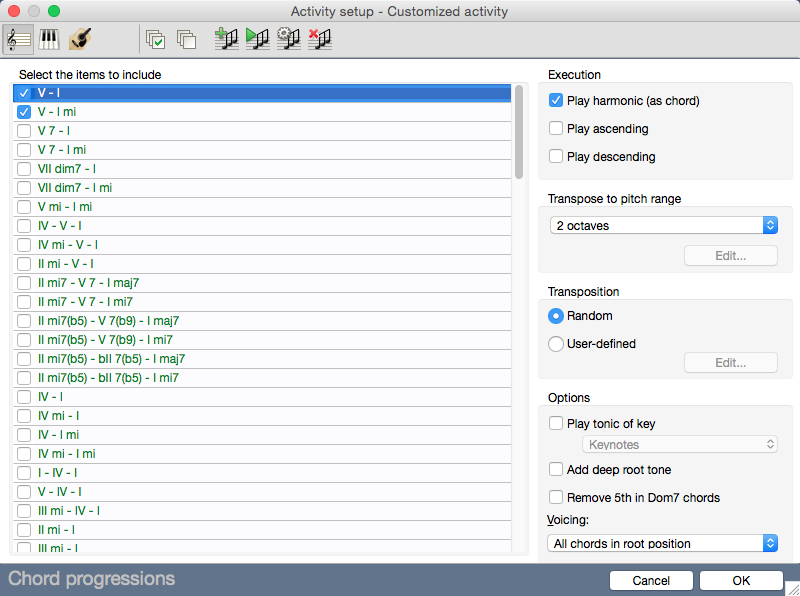The width and height of the screenshot is (800, 596).
Task: Select the IV - I row
Action: click(x=262, y=397)
